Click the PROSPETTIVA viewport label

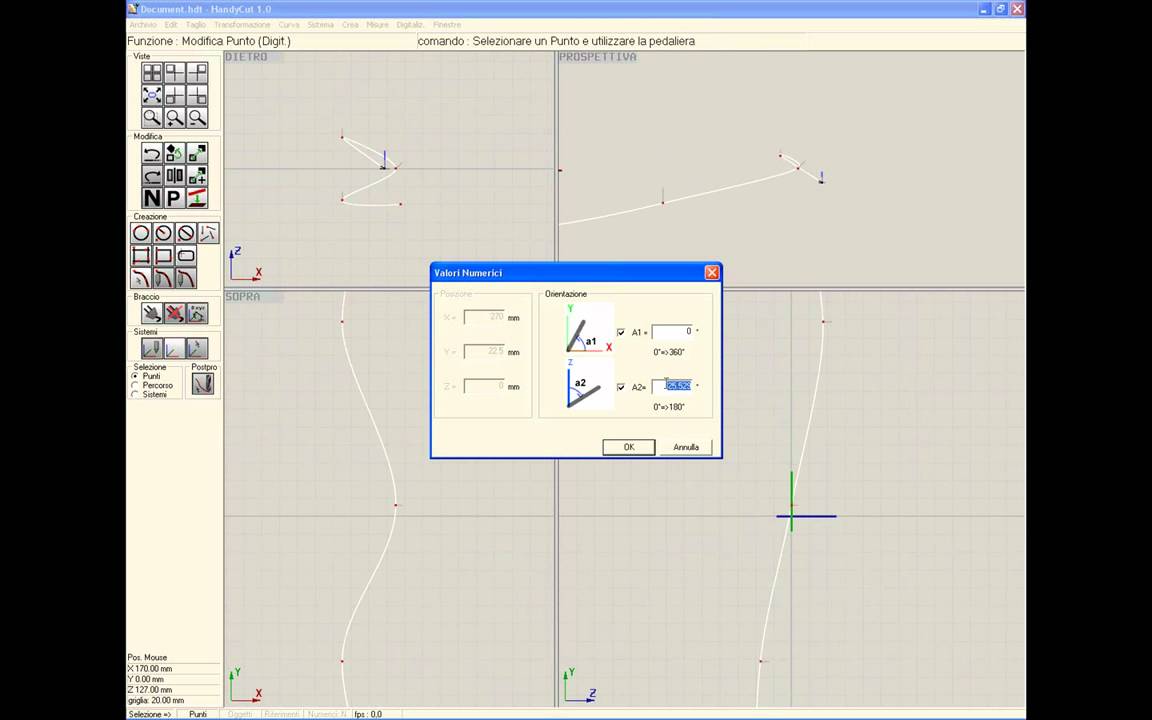click(597, 57)
